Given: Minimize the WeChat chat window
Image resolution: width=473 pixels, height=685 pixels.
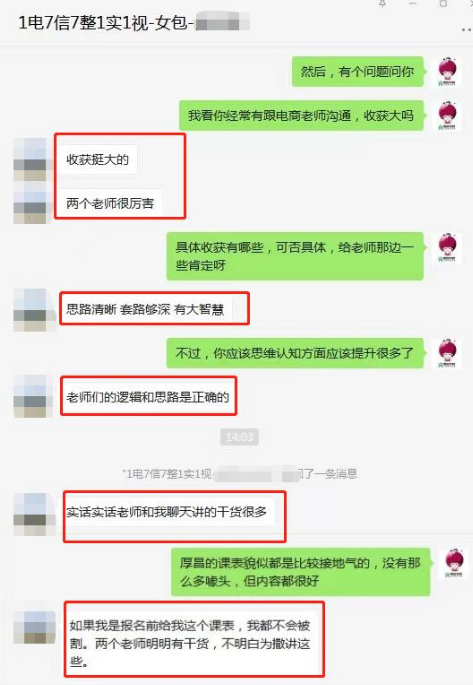Looking at the screenshot, I should coord(413,3).
